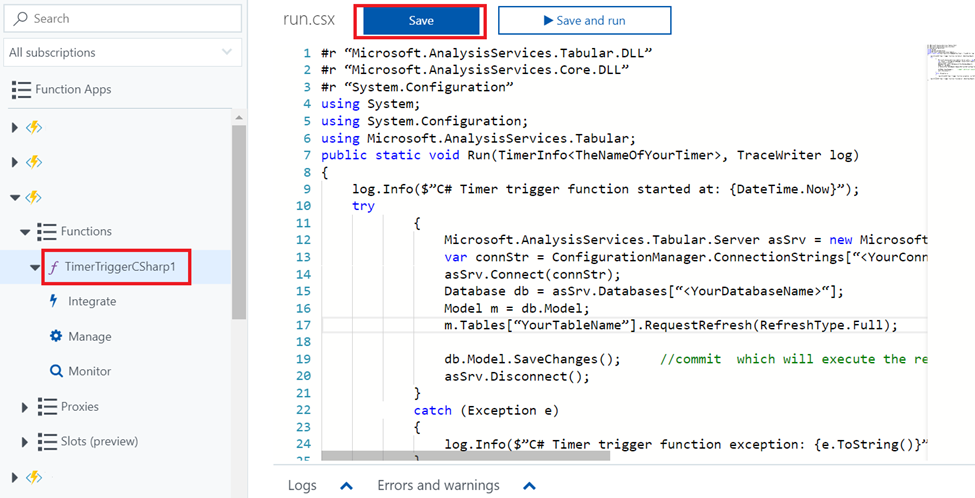Click the 'asSrv.Connect(connStr);' line
The height and width of the screenshot is (498, 975).
click(x=532, y=275)
